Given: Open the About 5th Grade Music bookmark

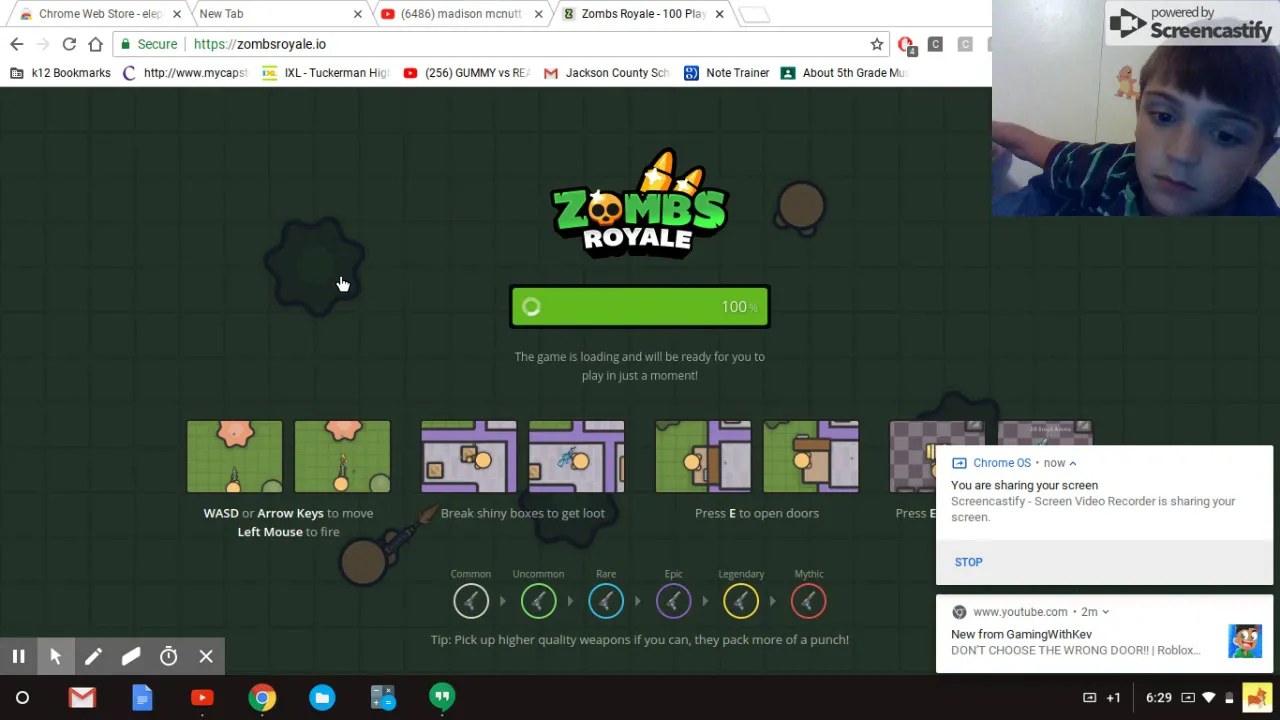Looking at the screenshot, I should (844, 73).
